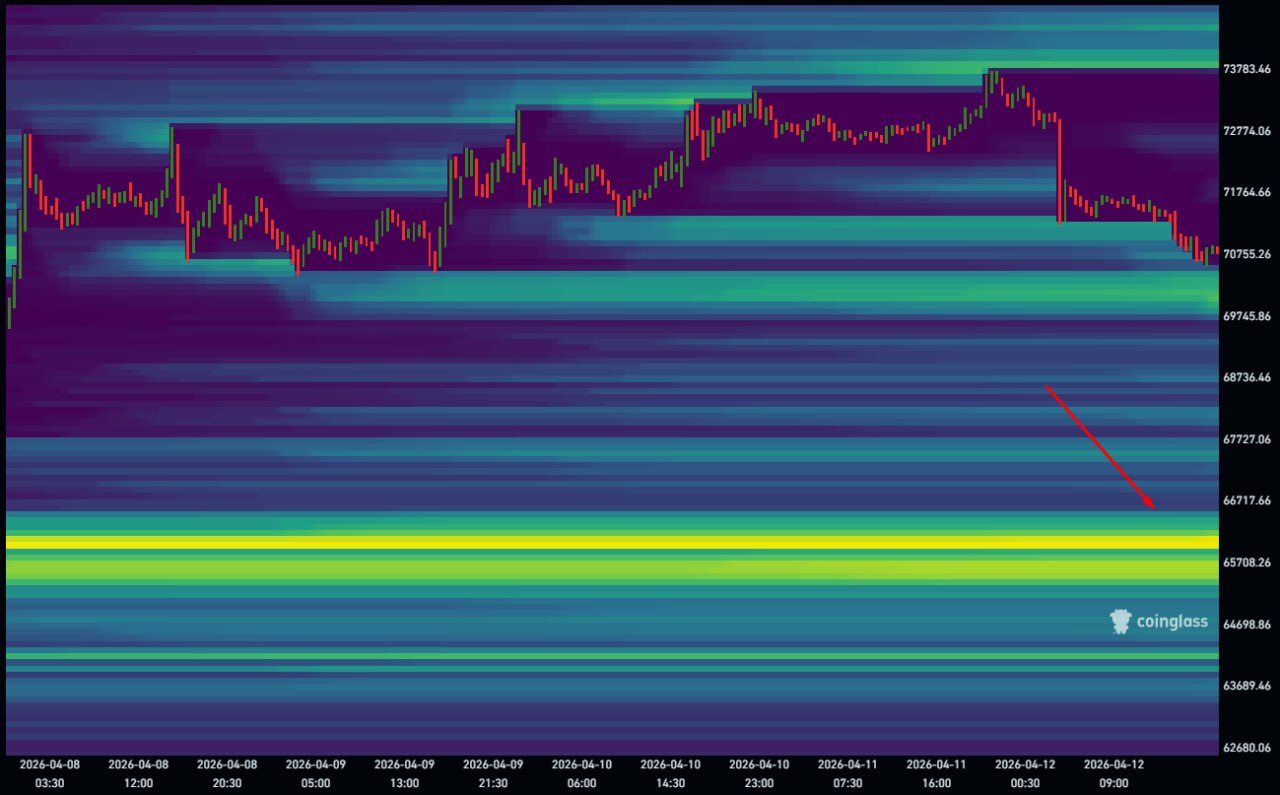Click the 2026-04-09 13:00 time label

[x=404, y=773]
